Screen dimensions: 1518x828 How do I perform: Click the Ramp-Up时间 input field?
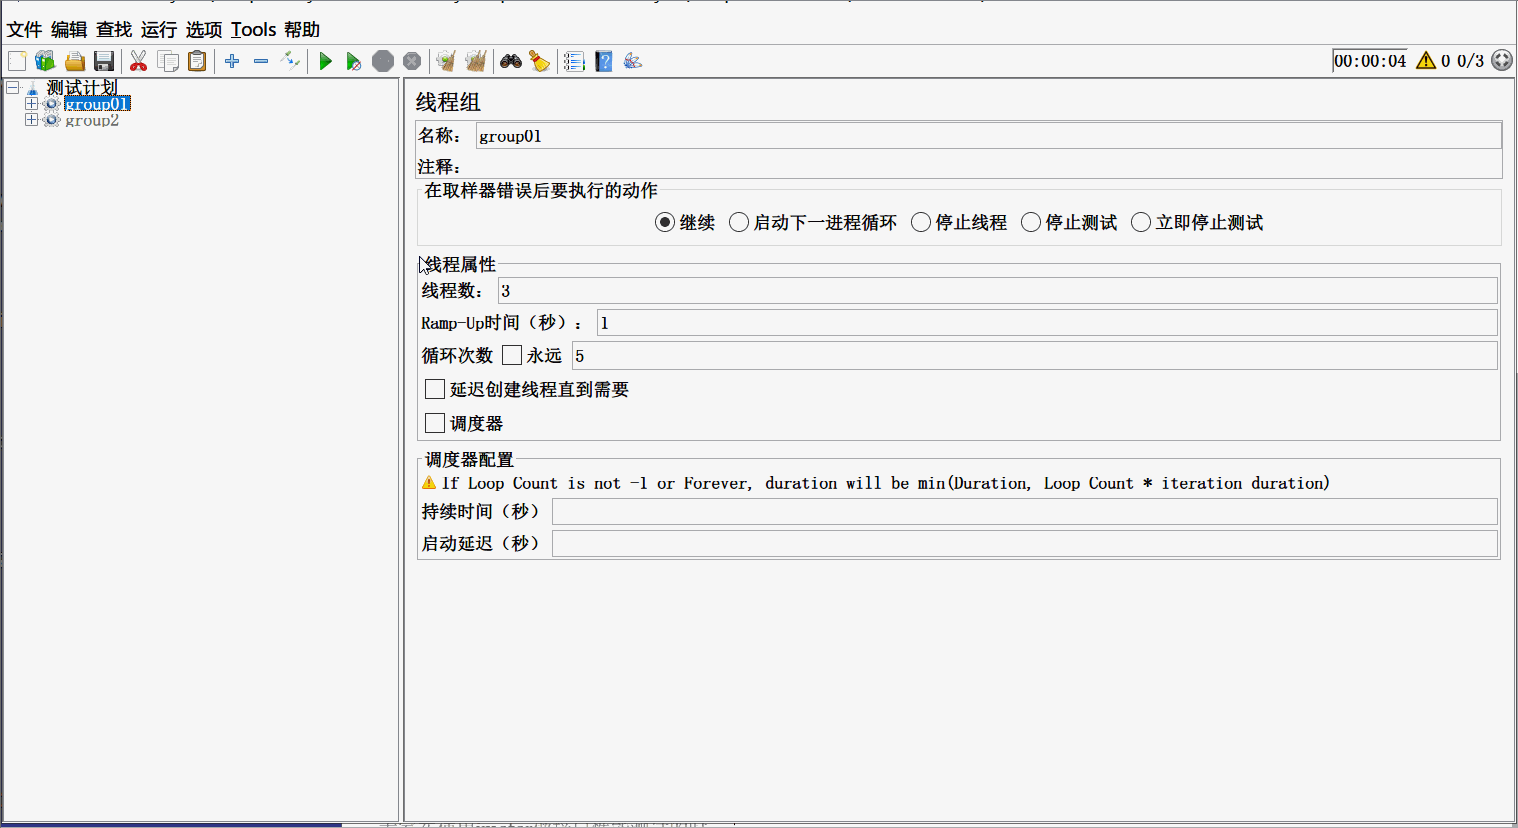tap(1047, 323)
